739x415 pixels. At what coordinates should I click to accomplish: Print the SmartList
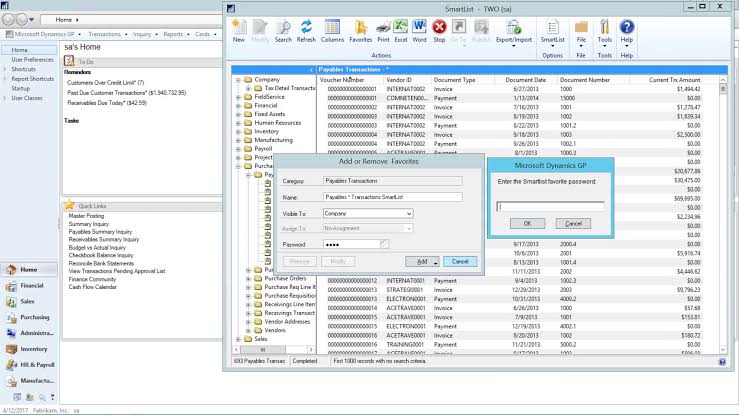click(x=383, y=31)
